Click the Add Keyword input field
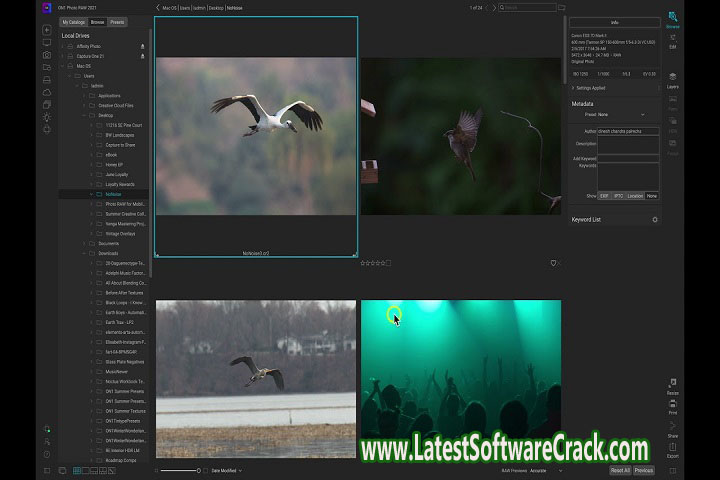The image size is (720, 480). [628, 158]
